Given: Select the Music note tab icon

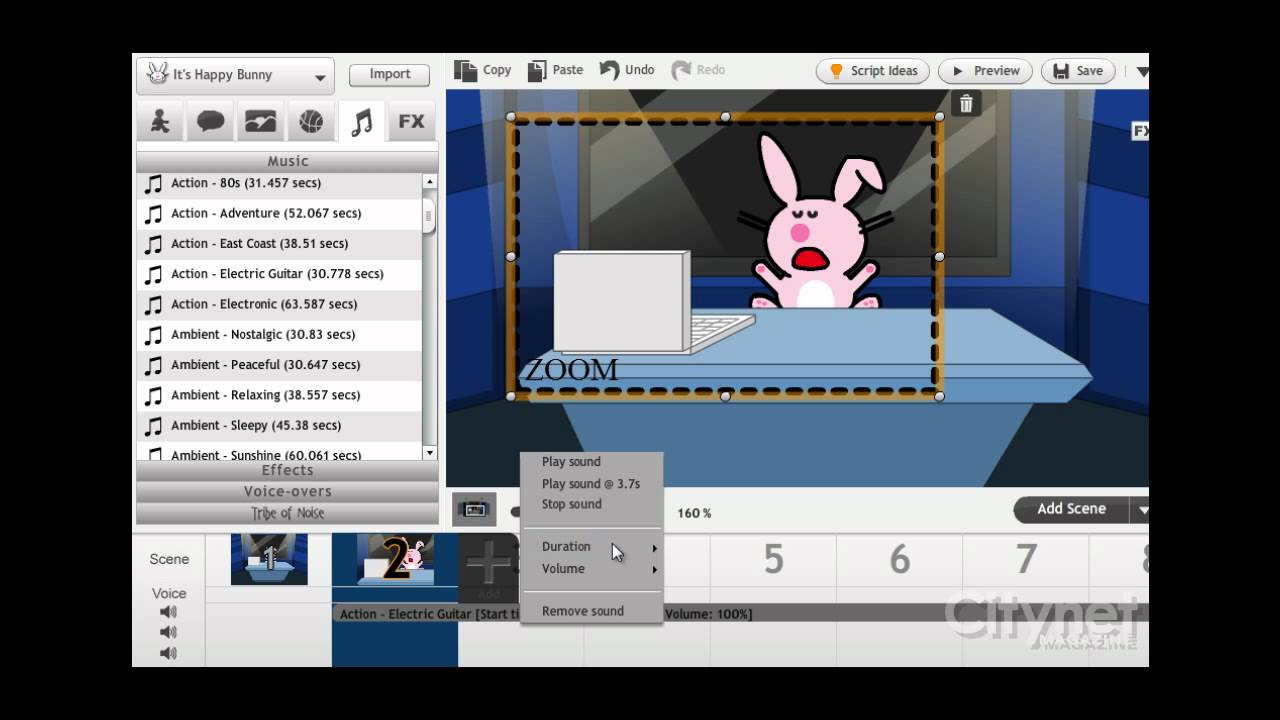Looking at the screenshot, I should point(361,122).
